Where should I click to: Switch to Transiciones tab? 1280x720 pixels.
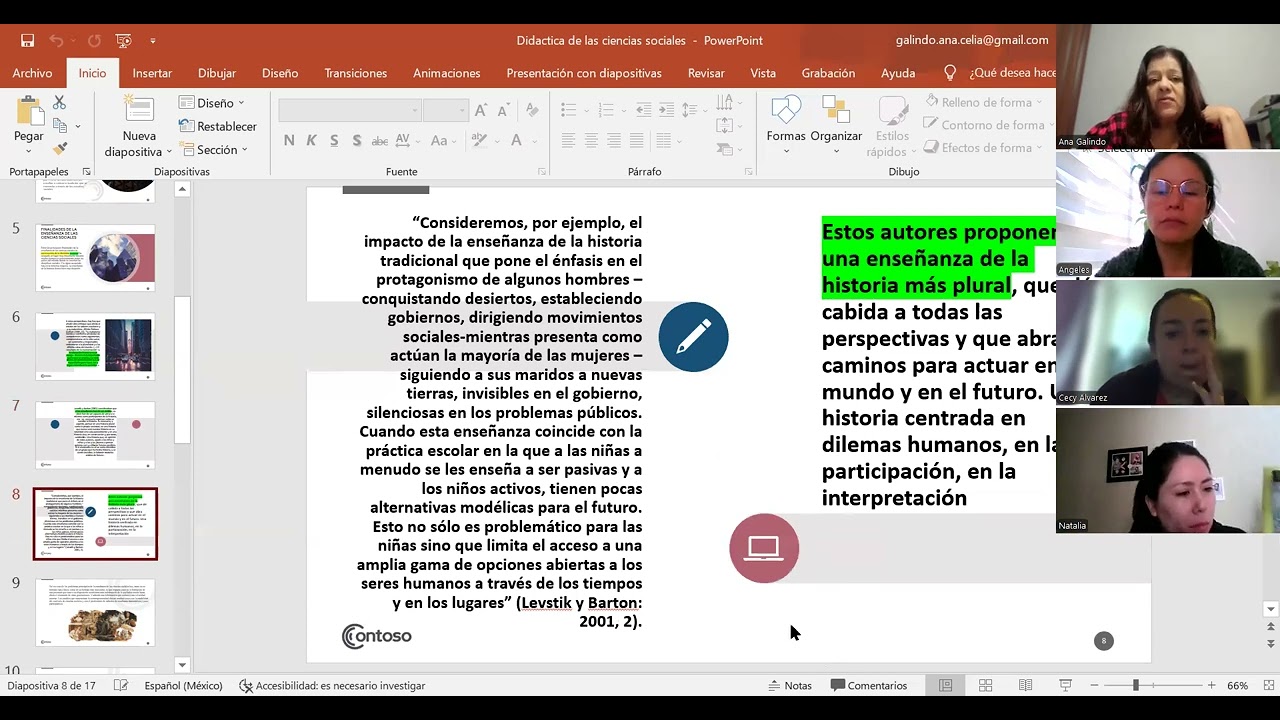tap(355, 73)
